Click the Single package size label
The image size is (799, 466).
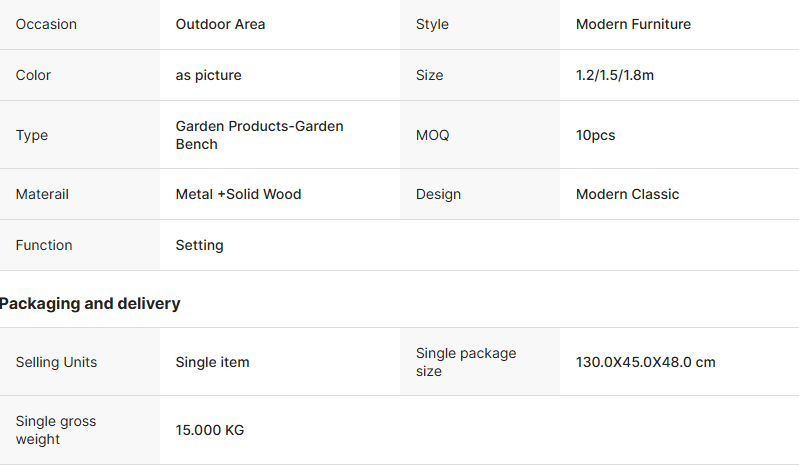point(466,362)
